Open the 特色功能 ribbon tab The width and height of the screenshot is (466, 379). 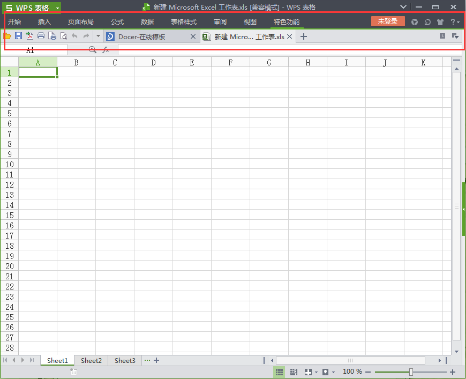287,22
